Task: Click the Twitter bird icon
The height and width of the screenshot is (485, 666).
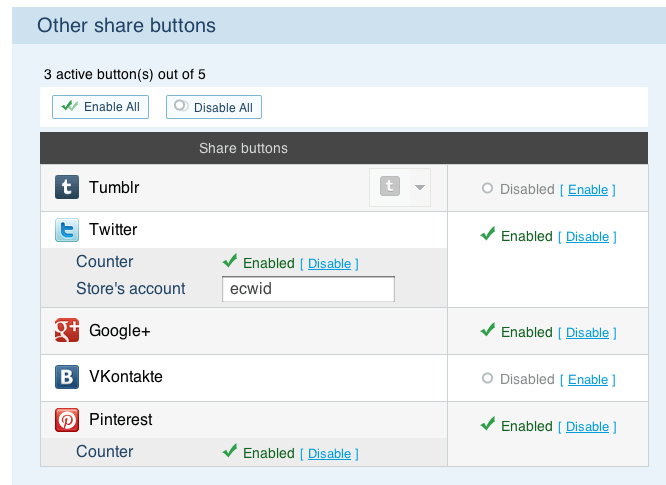Action: 67,230
